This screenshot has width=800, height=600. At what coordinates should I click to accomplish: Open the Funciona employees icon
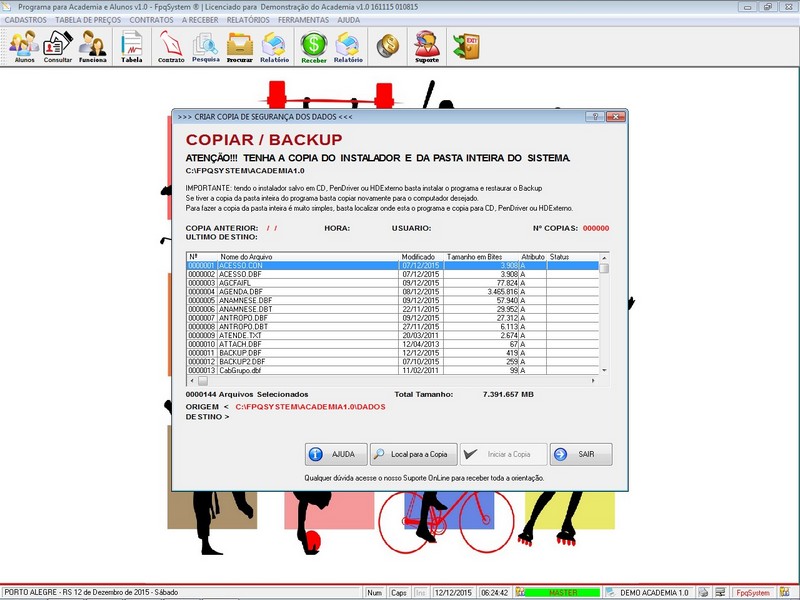coord(92,46)
